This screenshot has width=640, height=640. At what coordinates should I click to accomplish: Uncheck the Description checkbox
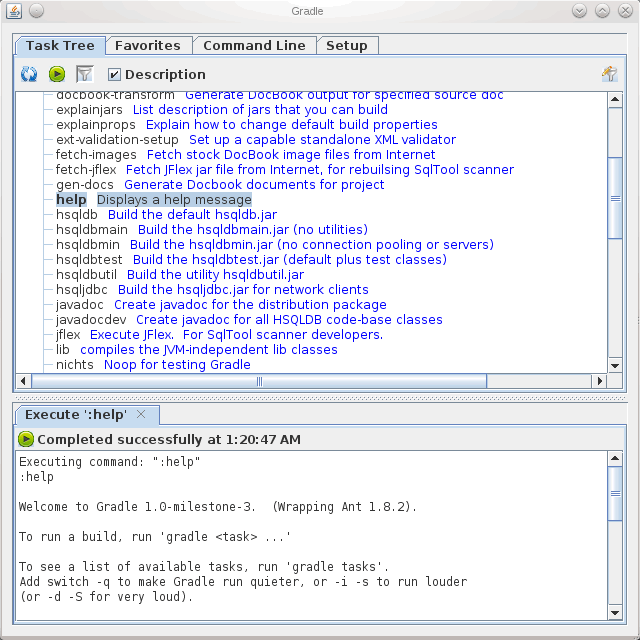(x=114, y=74)
